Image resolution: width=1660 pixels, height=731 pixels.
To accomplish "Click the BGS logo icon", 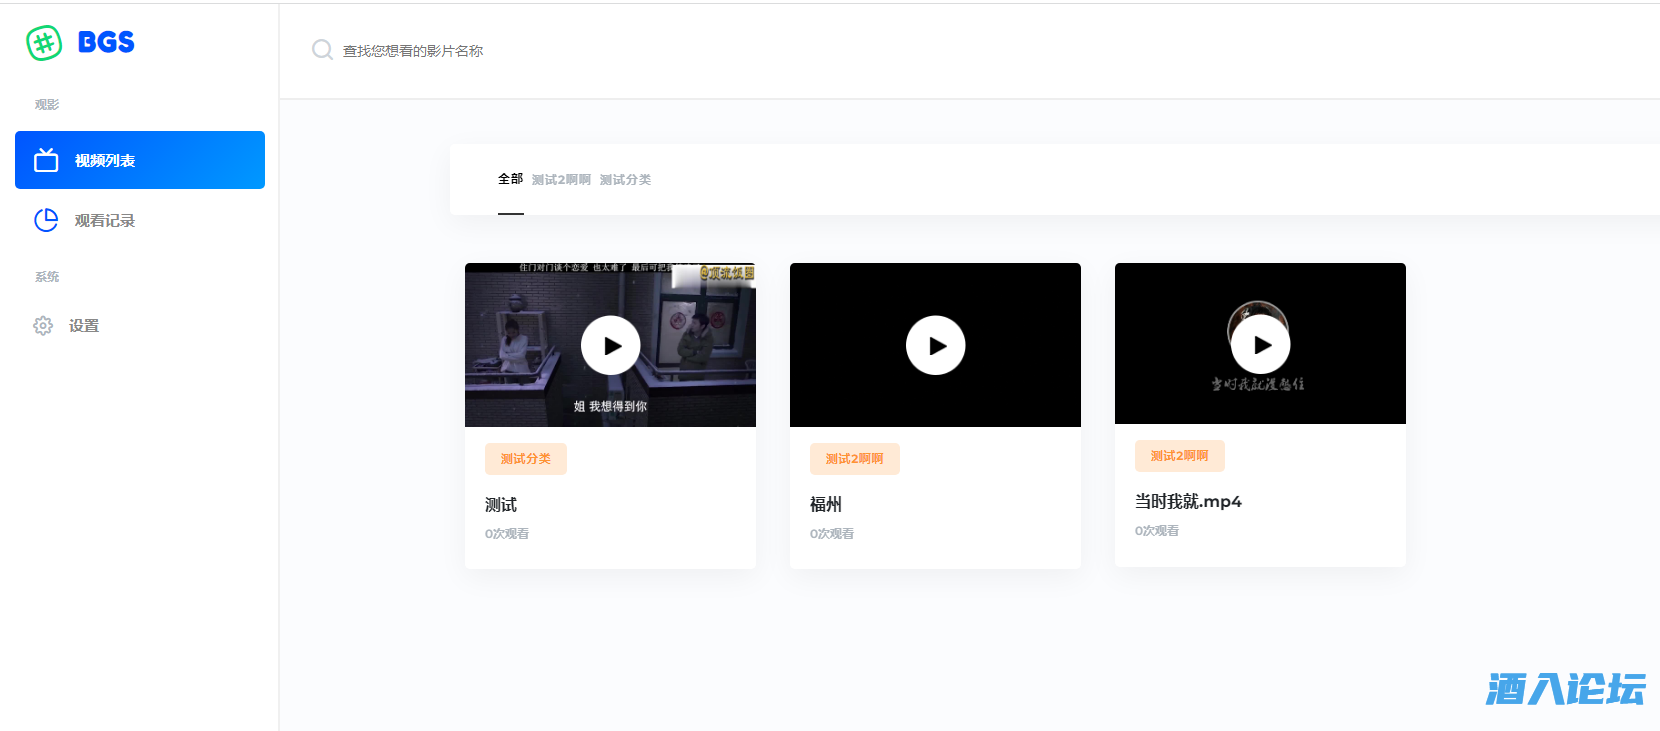I will (44, 43).
